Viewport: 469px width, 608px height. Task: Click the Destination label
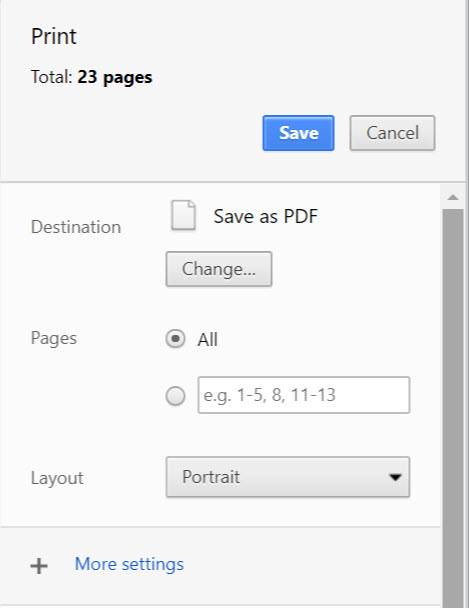[76, 227]
